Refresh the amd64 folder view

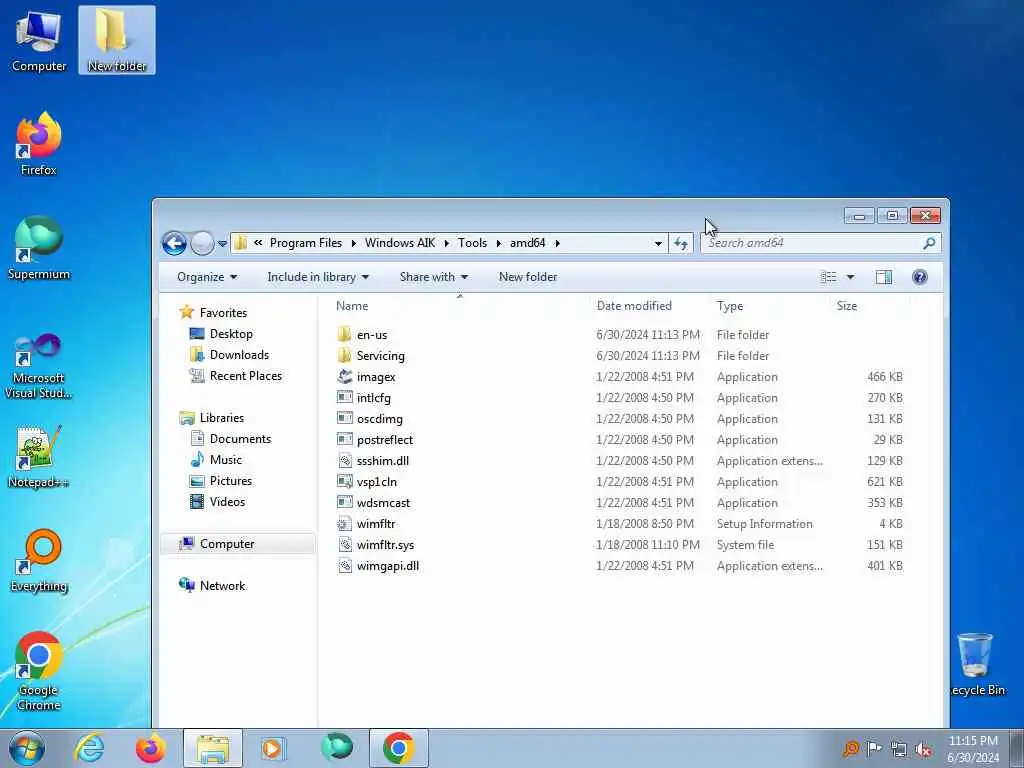tap(680, 243)
